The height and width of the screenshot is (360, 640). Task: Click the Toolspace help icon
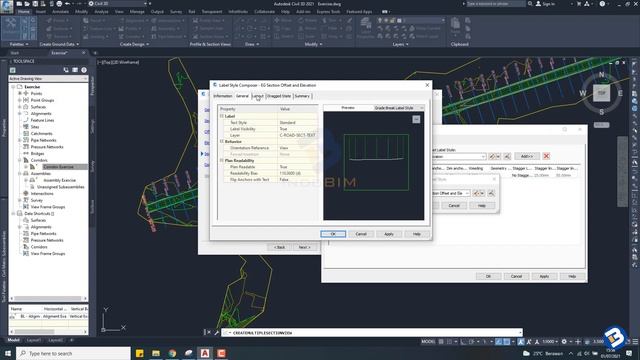click(x=84, y=70)
